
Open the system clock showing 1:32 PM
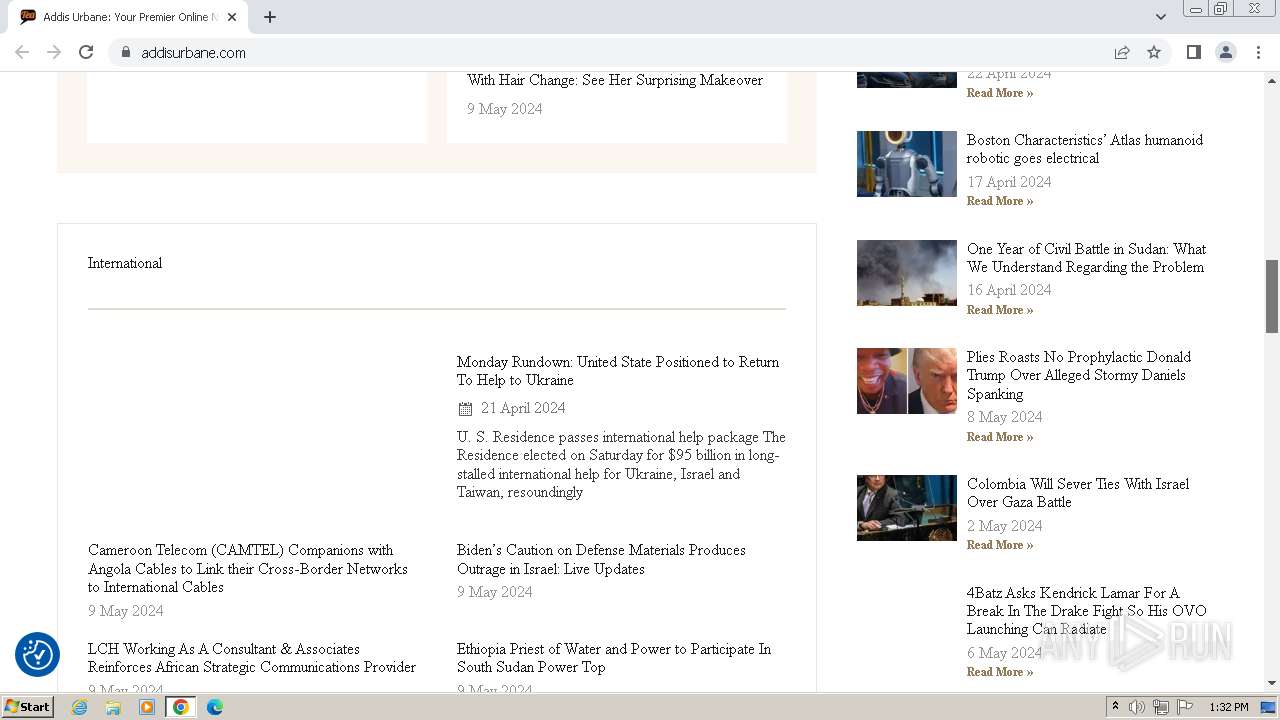tap(1228, 707)
